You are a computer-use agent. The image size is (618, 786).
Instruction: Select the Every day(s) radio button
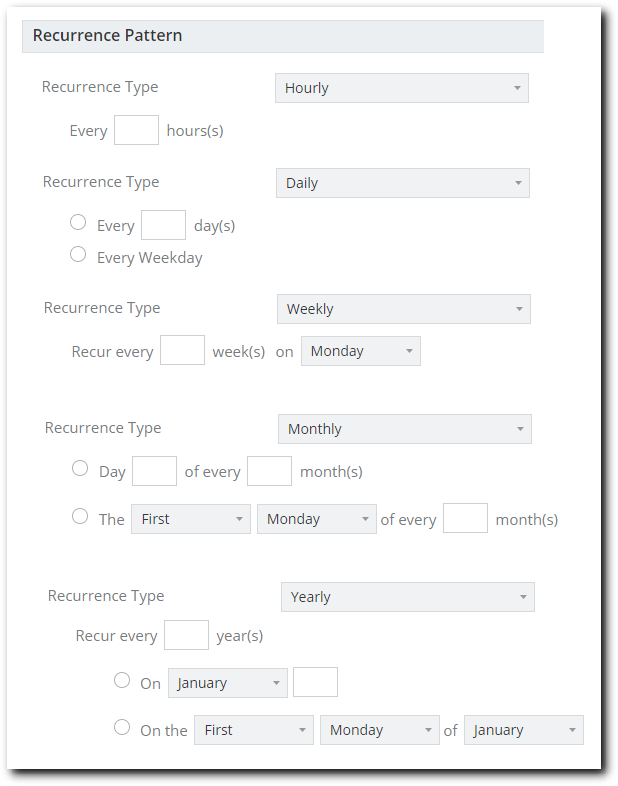tap(78, 222)
